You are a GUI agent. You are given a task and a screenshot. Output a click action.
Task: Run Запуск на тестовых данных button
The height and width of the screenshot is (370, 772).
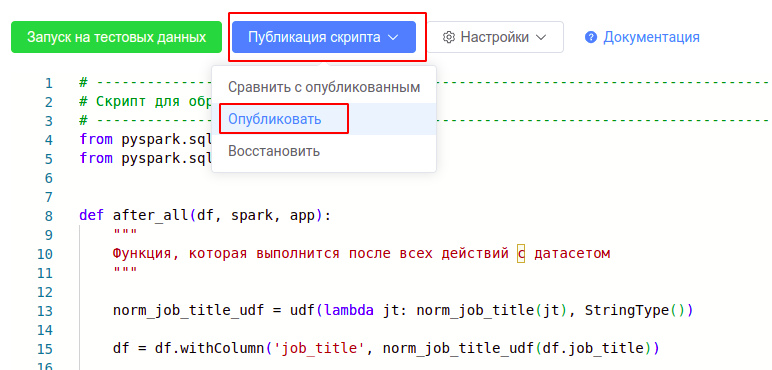pos(116,37)
